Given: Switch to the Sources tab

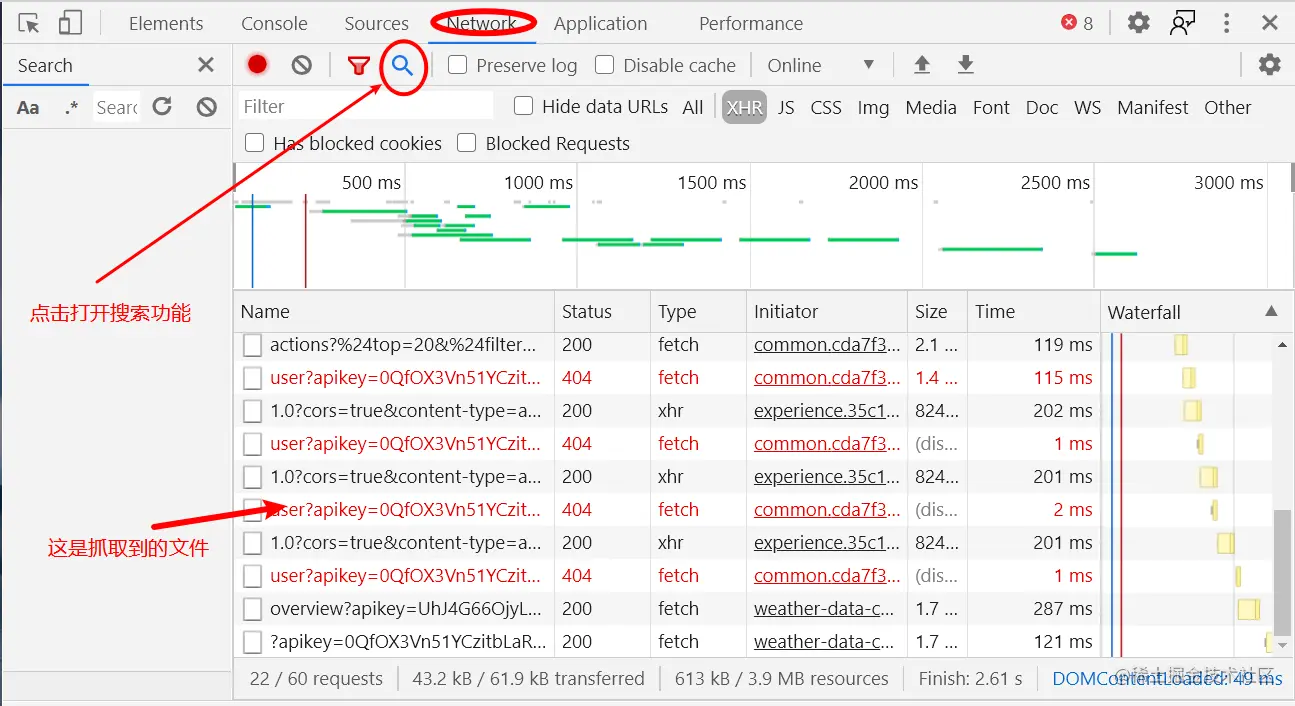Looking at the screenshot, I should 376,23.
